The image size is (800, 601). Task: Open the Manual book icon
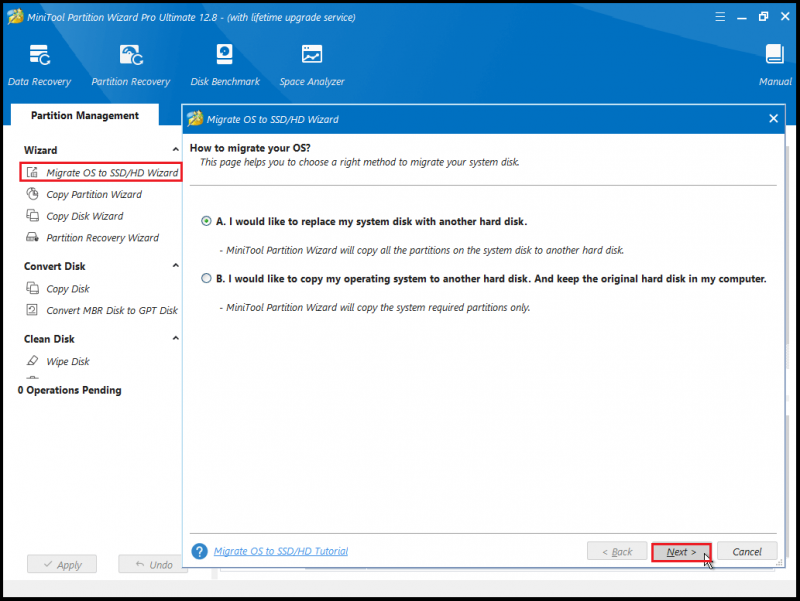(774, 65)
